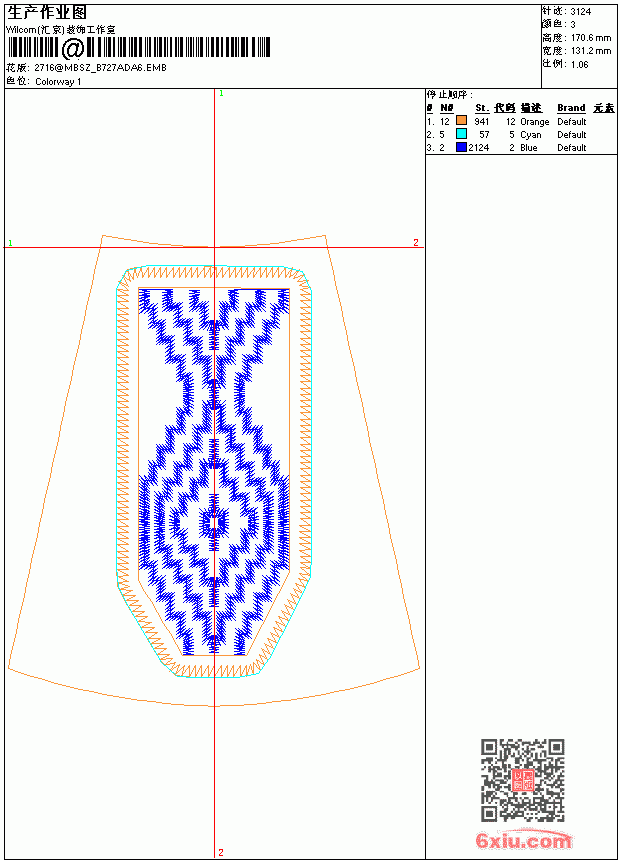Click the Blue color swatch in stop sequence

click(461, 147)
